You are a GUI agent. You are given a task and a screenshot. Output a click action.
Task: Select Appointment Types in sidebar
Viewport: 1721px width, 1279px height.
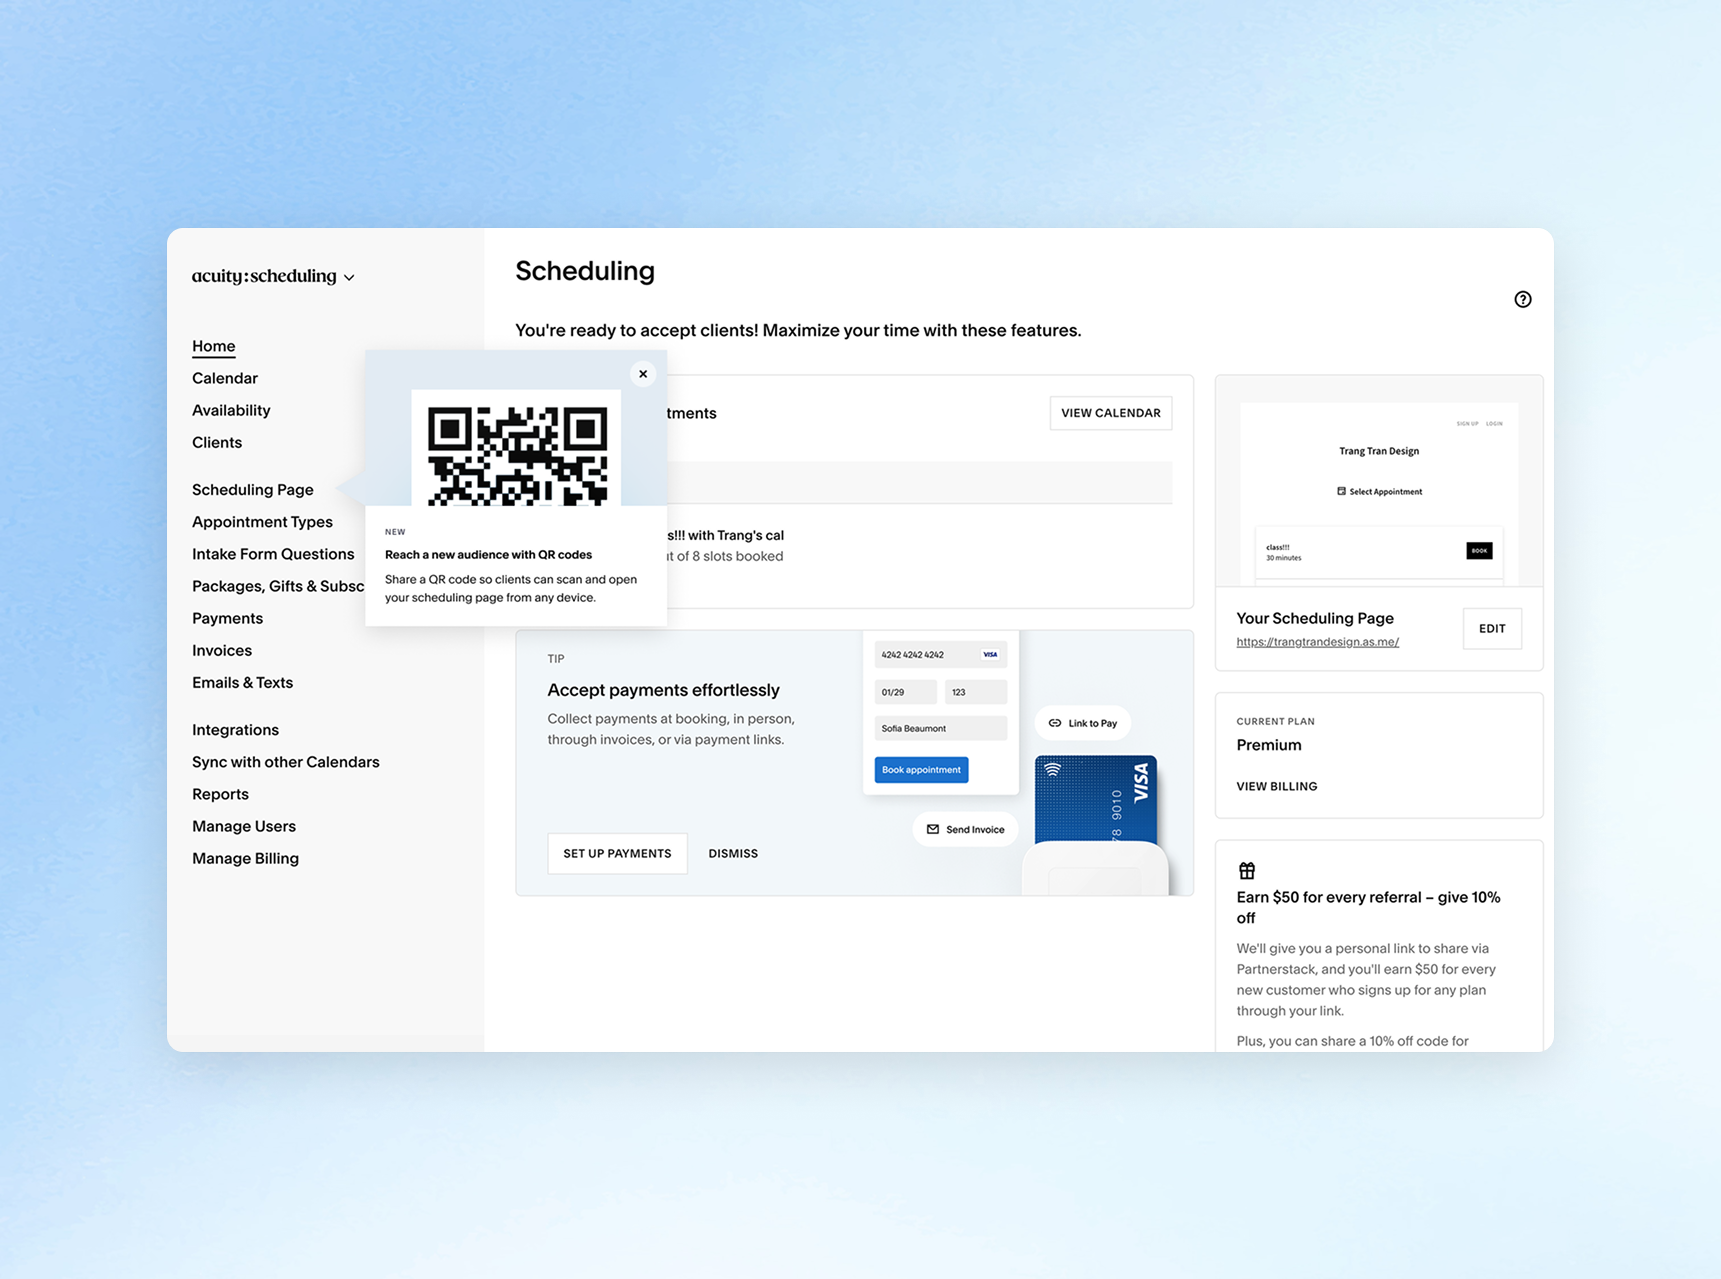[x=262, y=521]
